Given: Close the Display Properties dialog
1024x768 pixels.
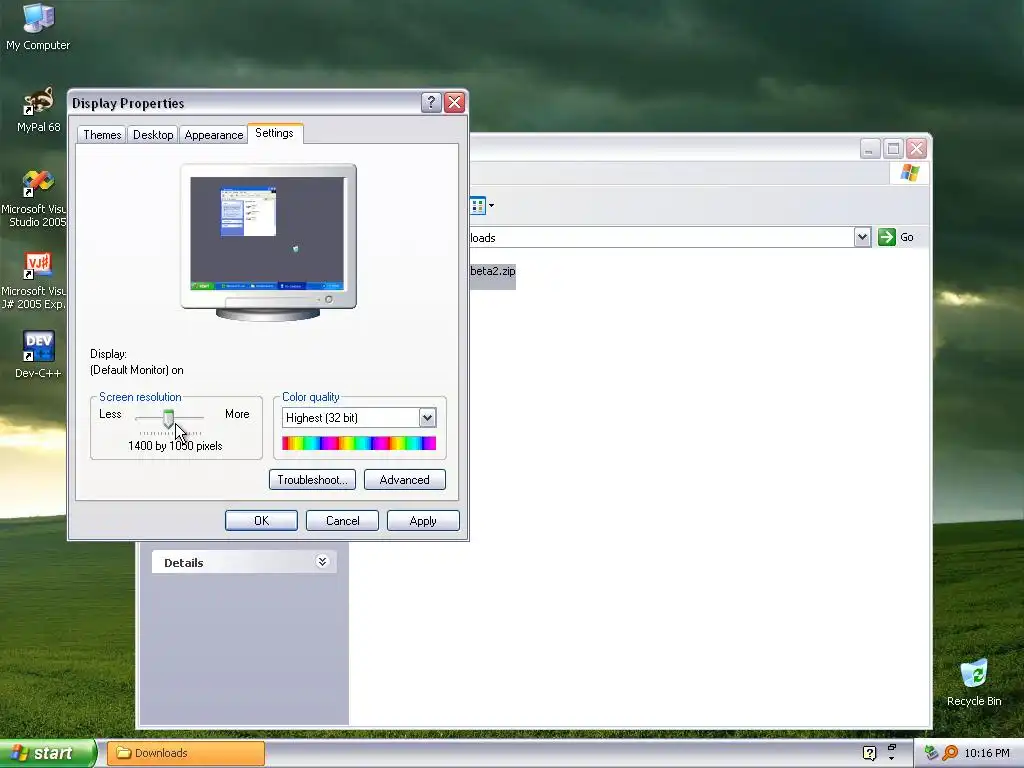Looking at the screenshot, I should [x=455, y=103].
